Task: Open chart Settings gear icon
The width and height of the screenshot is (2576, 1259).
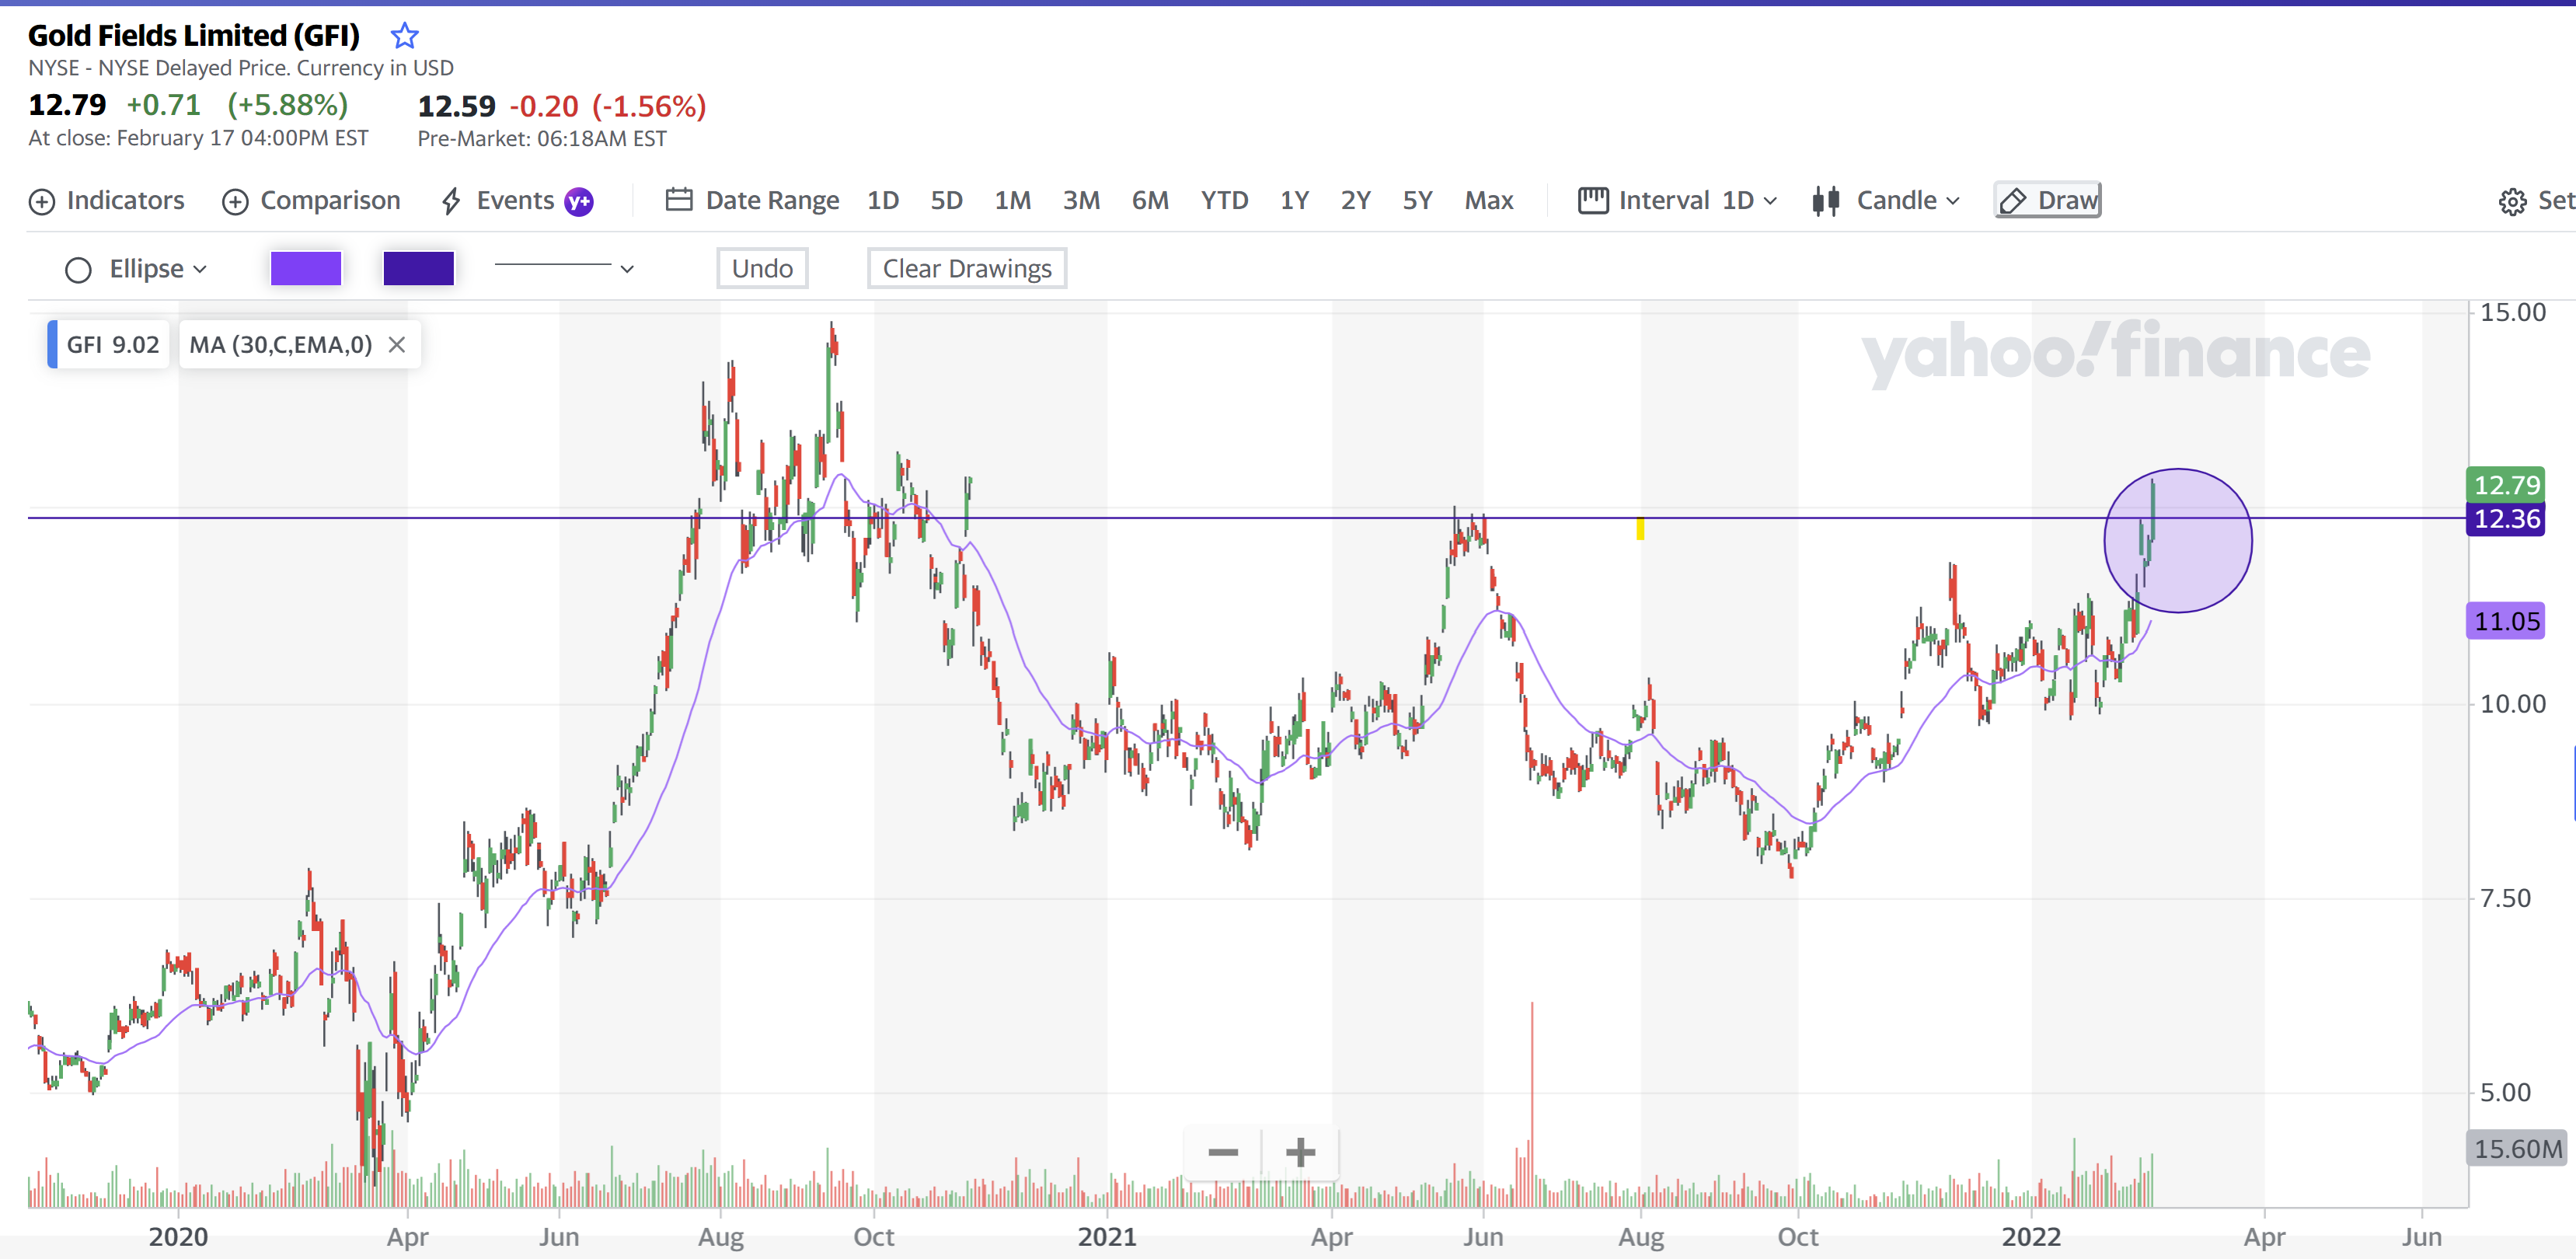Action: pos(2512,202)
